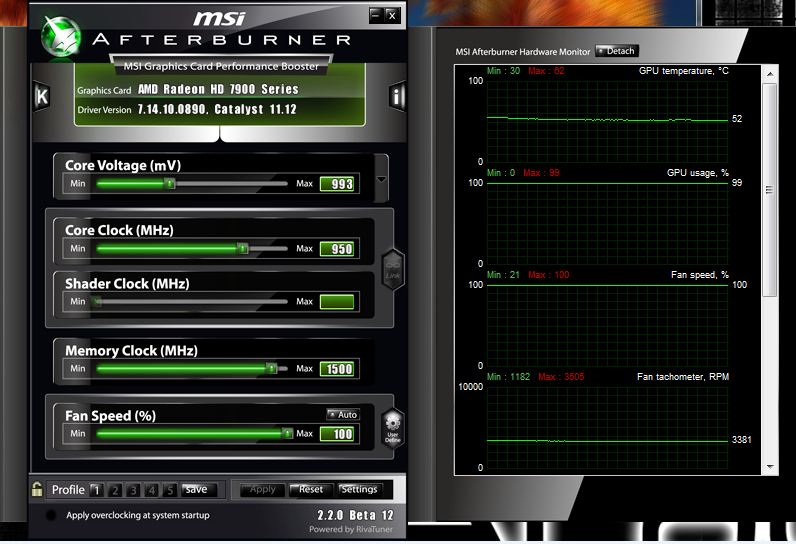Click hardware monitor scrollbar up arrow

click(770, 74)
